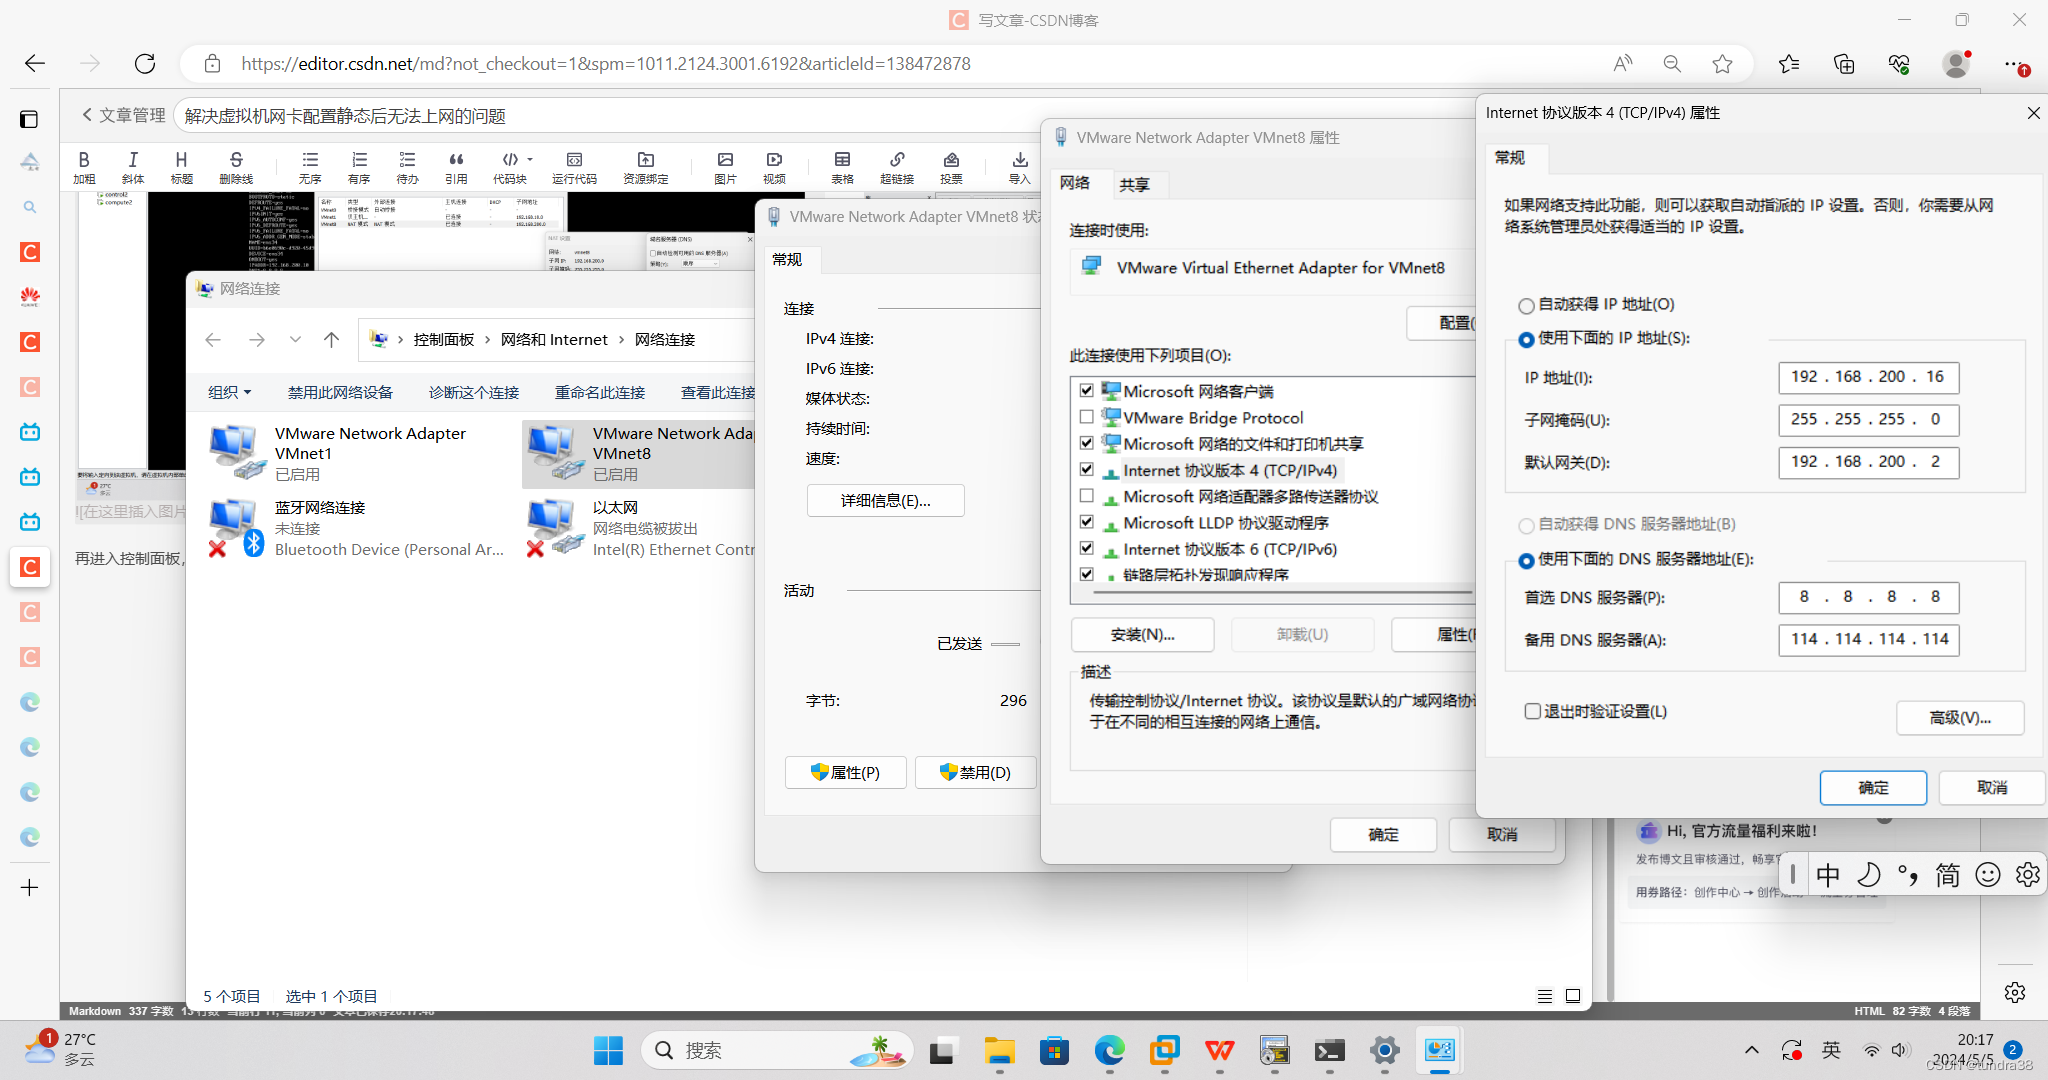Add this page to browser favorites
This screenshot has width=2048, height=1080.
click(x=1722, y=64)
